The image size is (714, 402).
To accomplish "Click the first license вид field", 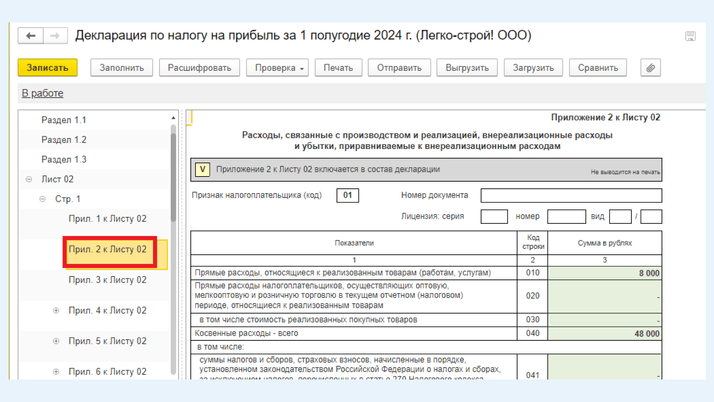I will pyautogui.click(x=620, y=216).
